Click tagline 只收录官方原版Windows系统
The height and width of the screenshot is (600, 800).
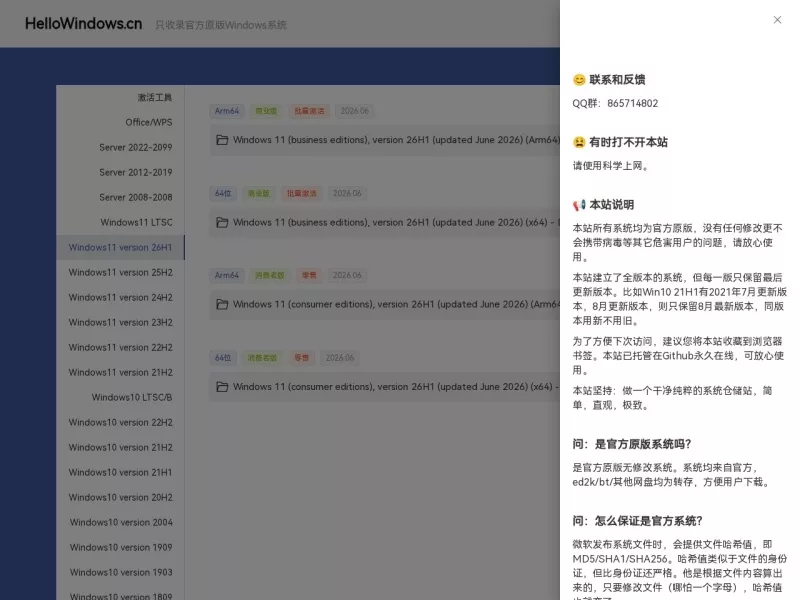(221, 25)
